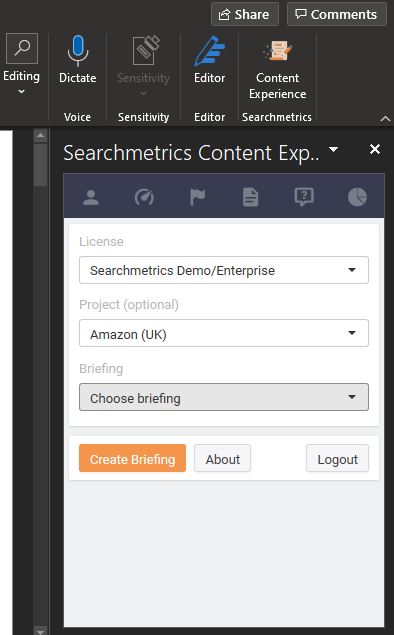The image size is (394, 635).
Task: Click the document vertical scrollbar thumb
Action: [40, 165]
